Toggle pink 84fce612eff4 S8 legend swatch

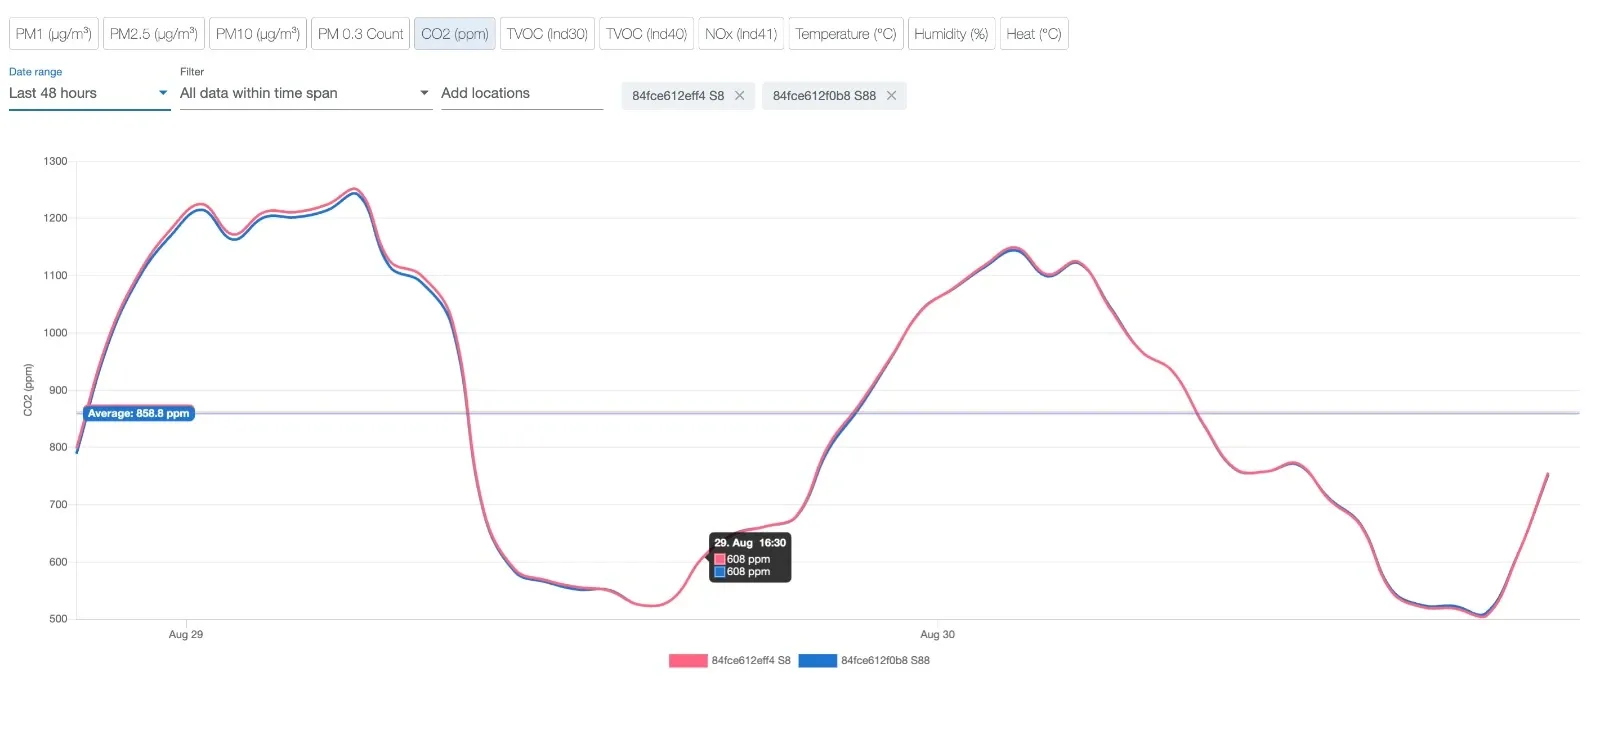tap(688, 661)
